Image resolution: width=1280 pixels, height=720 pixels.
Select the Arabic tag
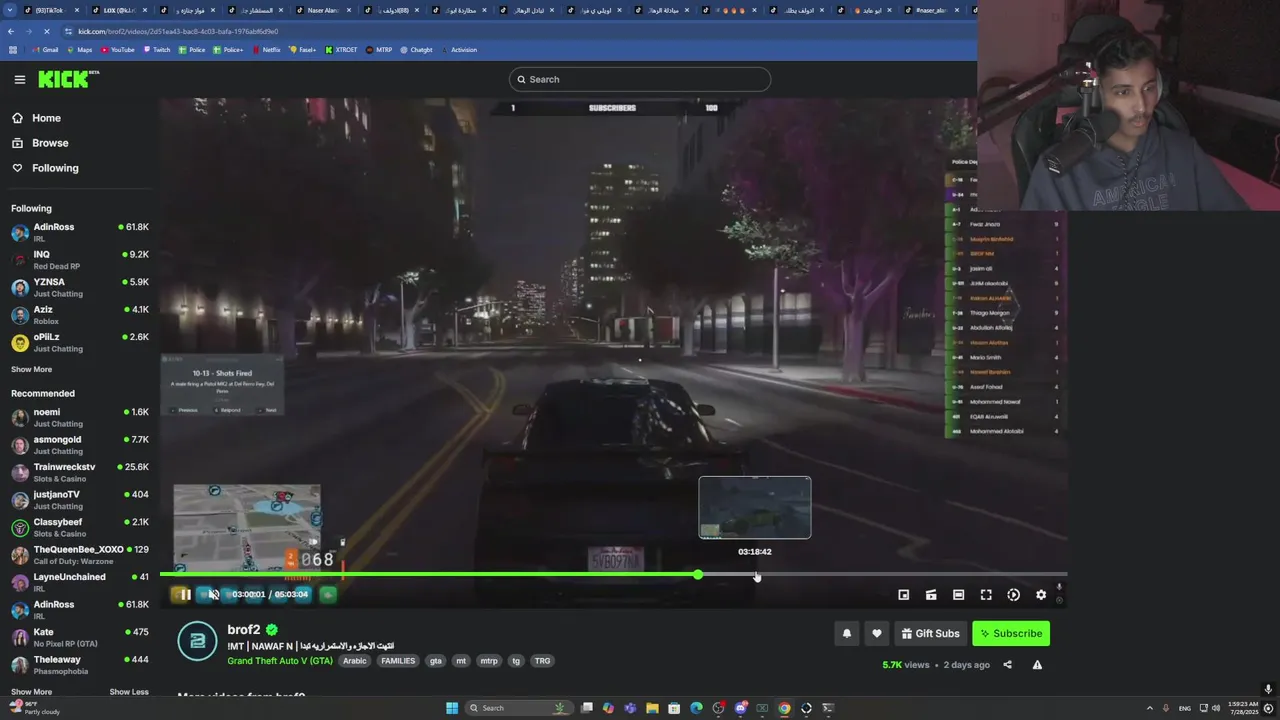tap(355, 661)
